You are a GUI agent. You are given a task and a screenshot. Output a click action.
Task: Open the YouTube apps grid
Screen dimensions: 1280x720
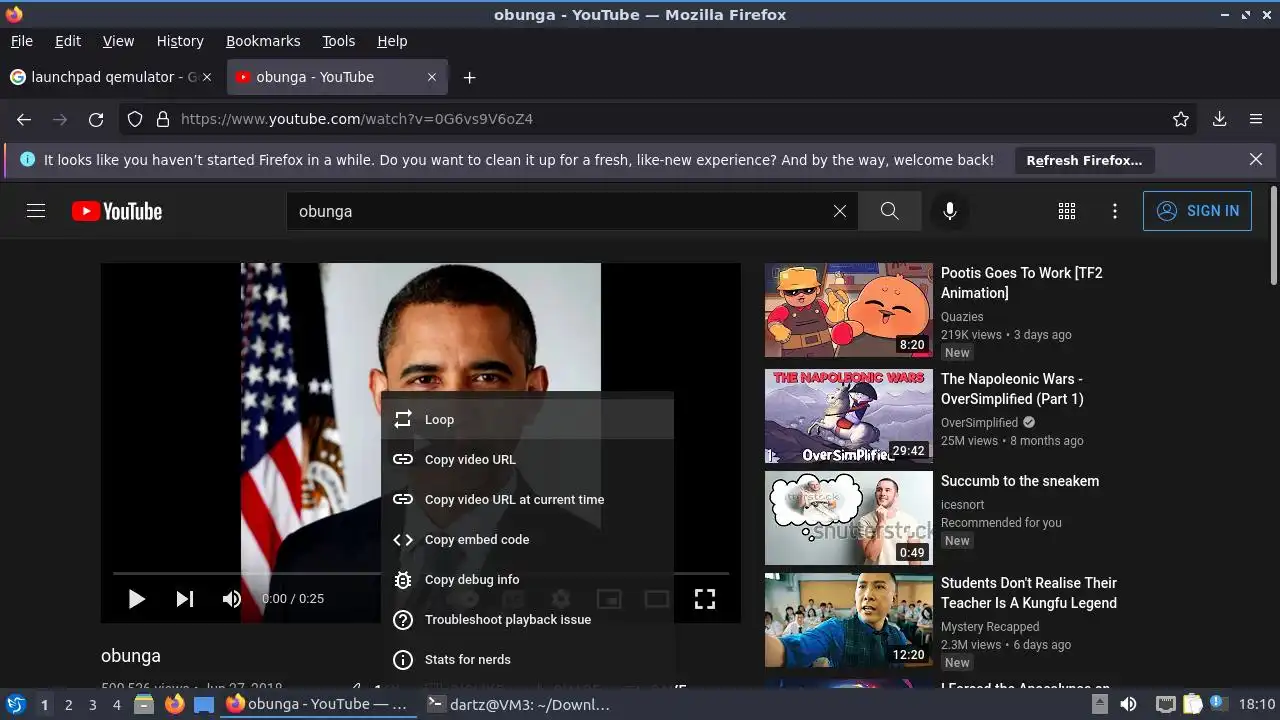(x=1067, y=211)
